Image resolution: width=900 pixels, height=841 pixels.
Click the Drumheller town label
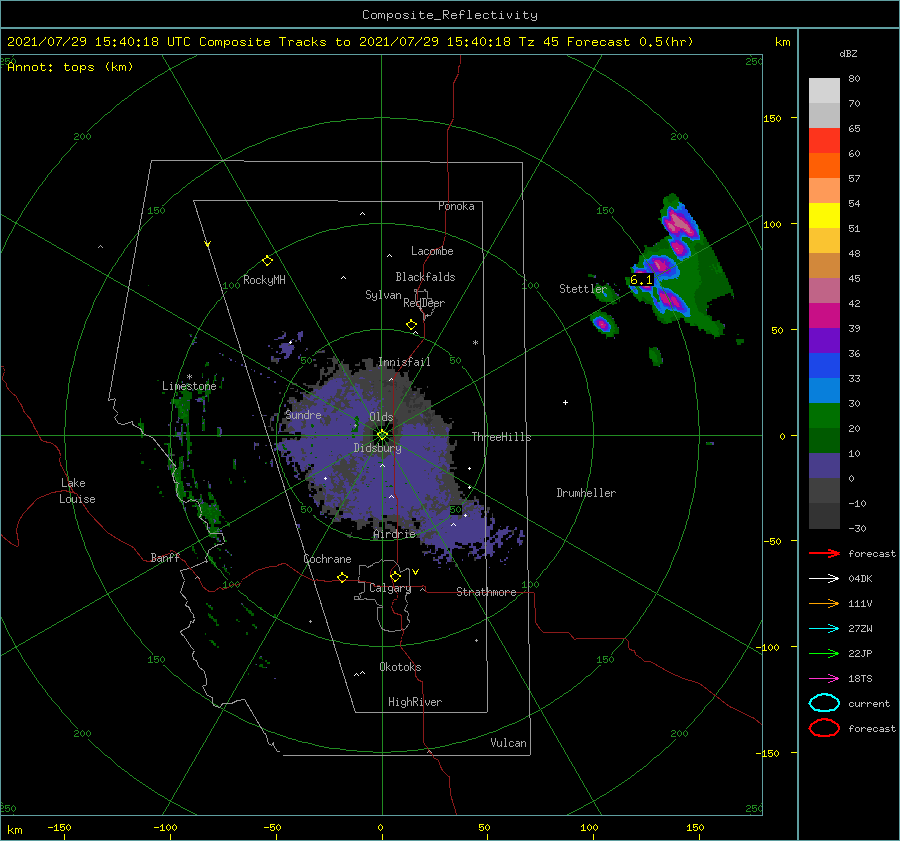pos(586,493)
